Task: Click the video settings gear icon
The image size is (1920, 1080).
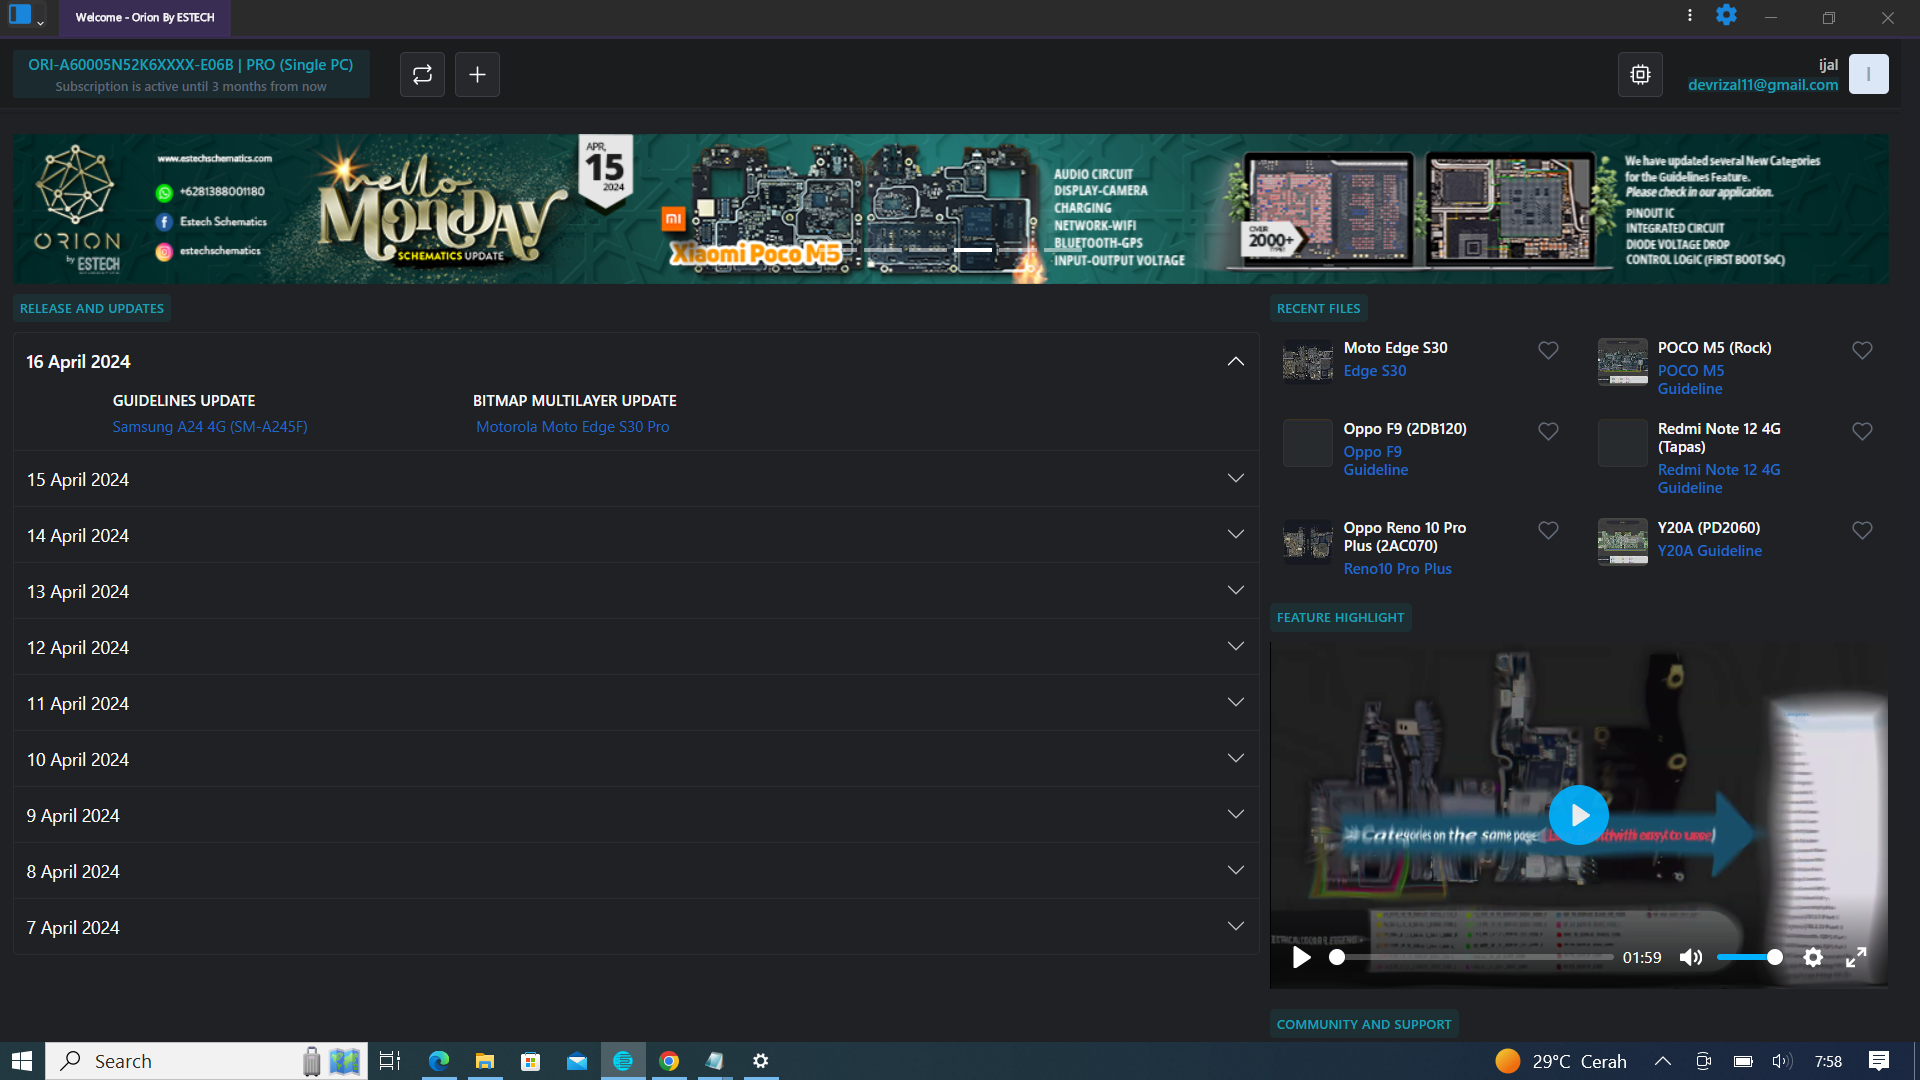Action: [1813, 957]
